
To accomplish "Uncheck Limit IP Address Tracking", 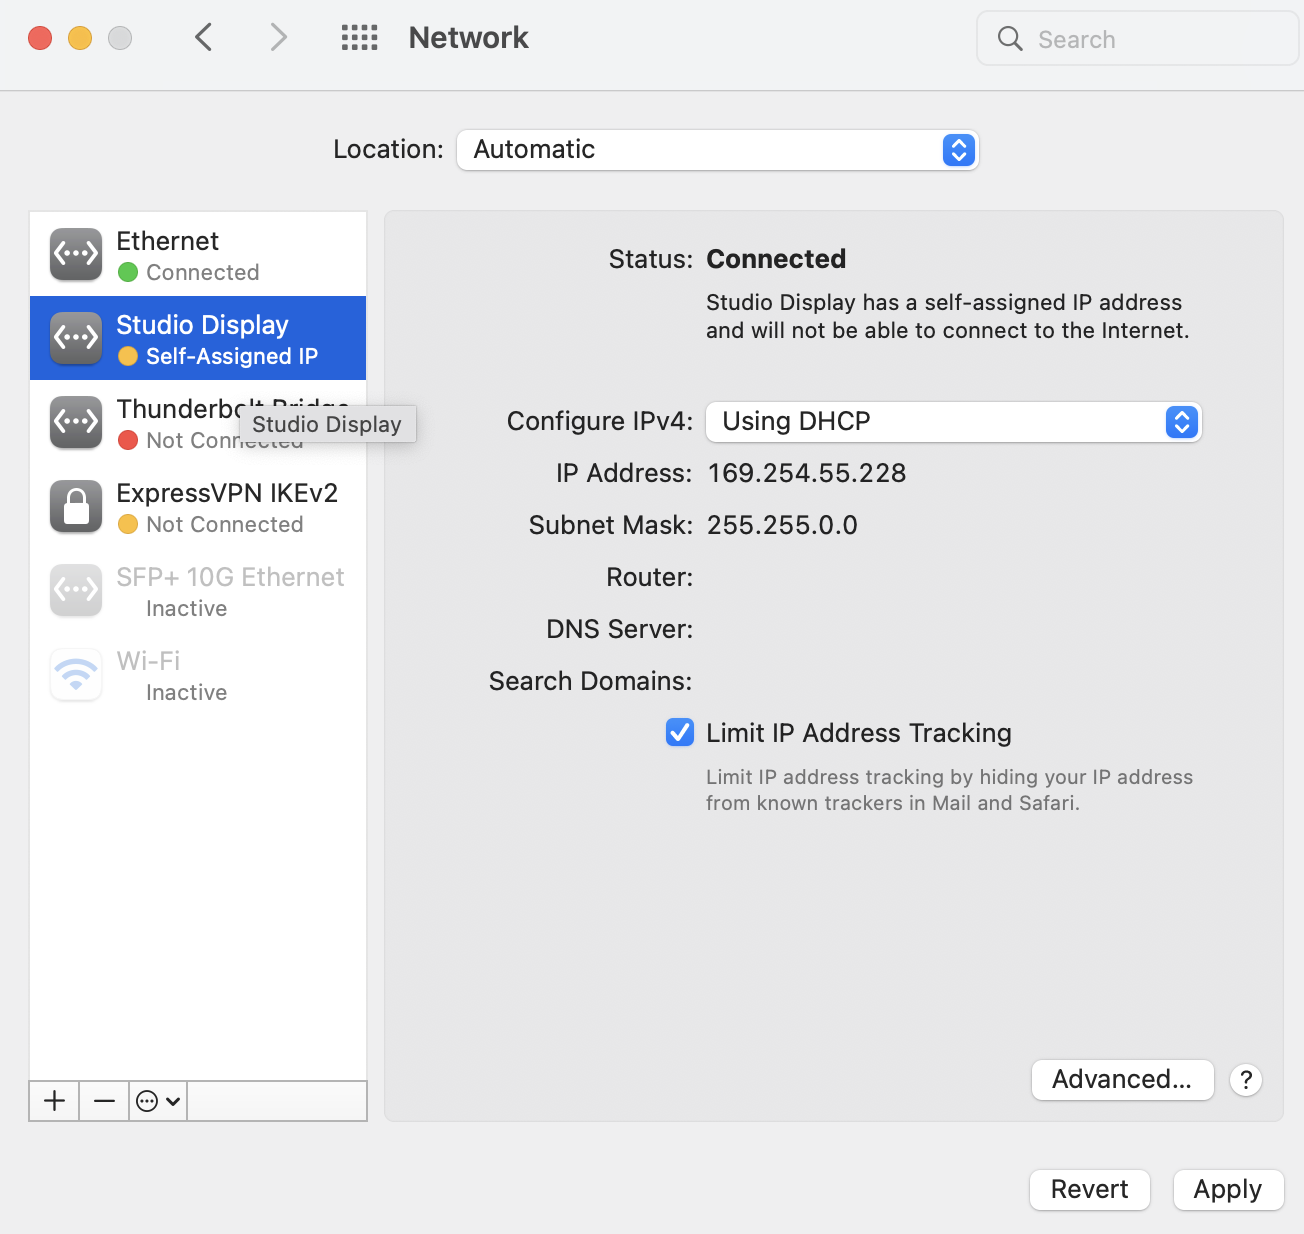I will point(680,732).
